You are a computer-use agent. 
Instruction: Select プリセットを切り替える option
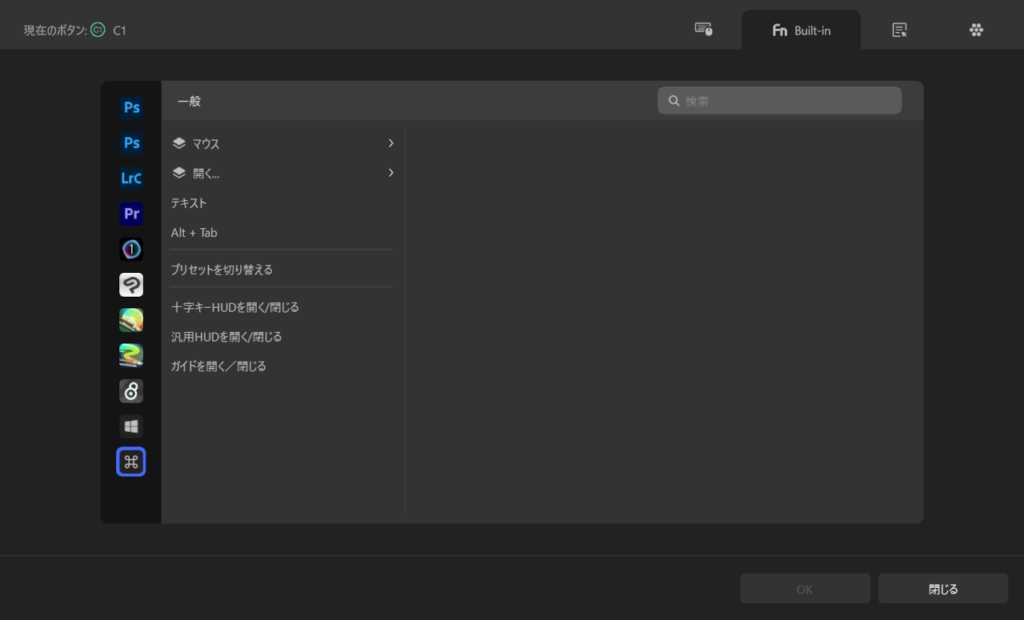[x=222, y=270]
